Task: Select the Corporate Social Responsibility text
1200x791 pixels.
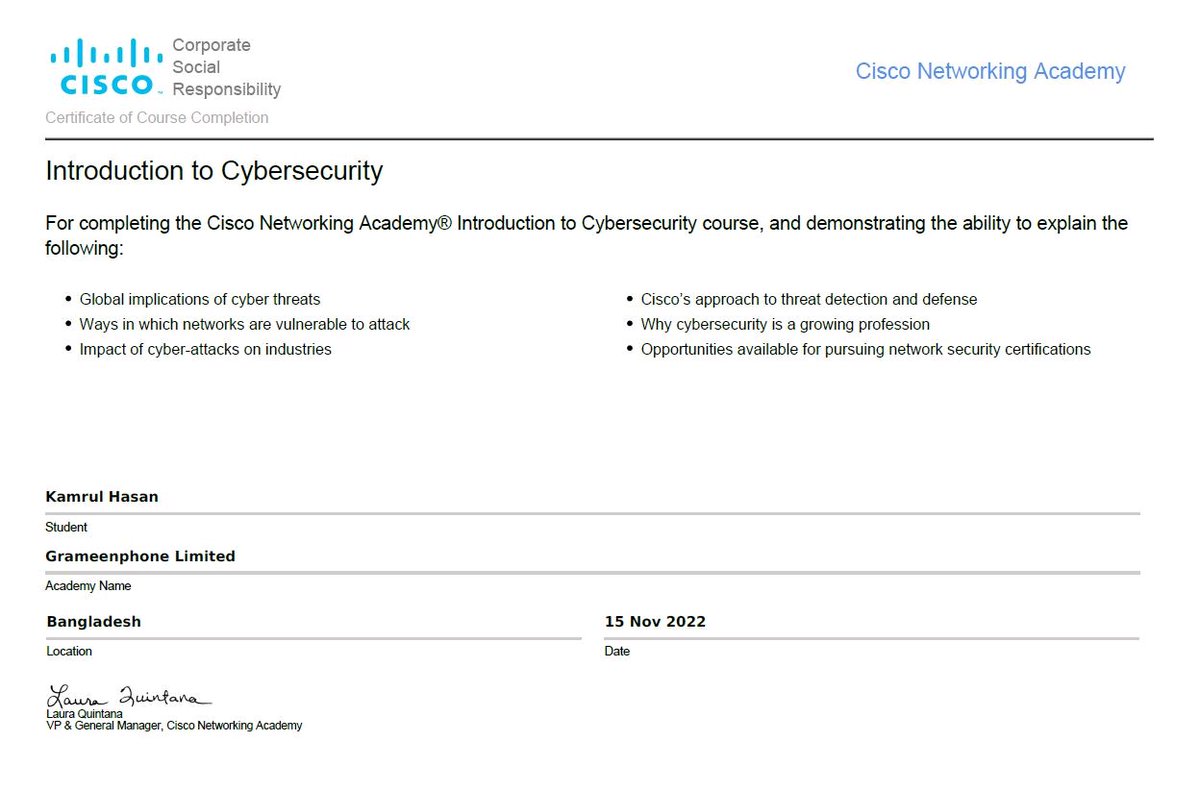Action: pos(227,67)
